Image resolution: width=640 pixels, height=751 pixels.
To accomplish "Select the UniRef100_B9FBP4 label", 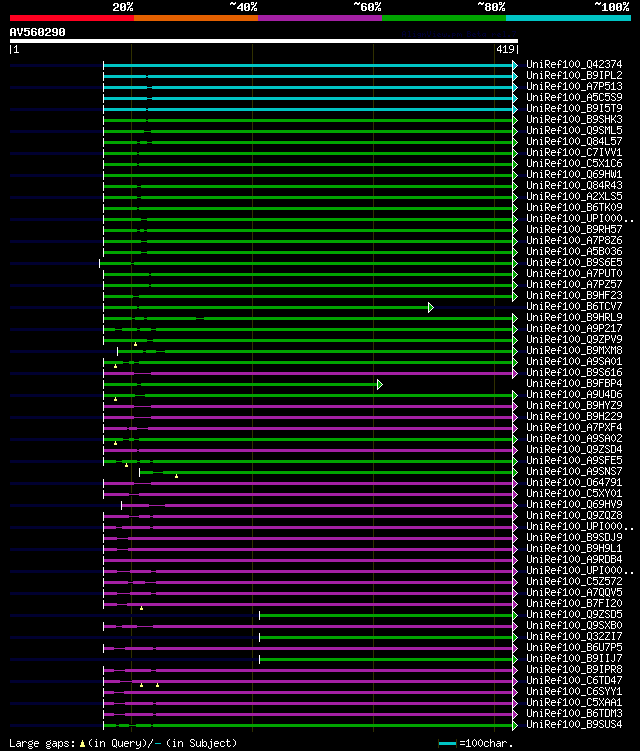I will coord(574,384).
